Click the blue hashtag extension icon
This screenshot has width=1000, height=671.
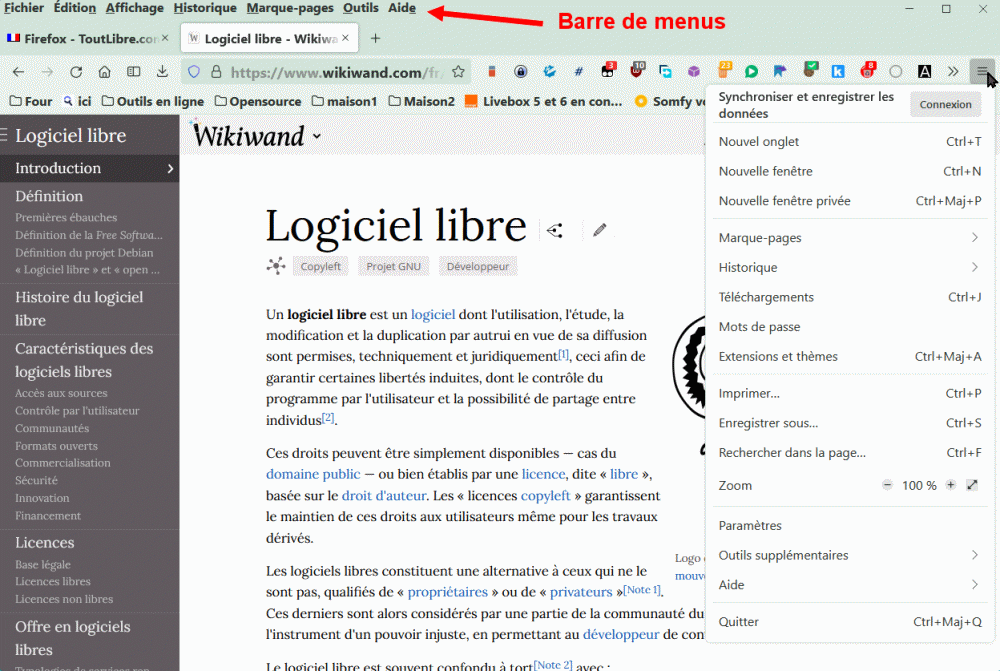[x=578, y=72]
